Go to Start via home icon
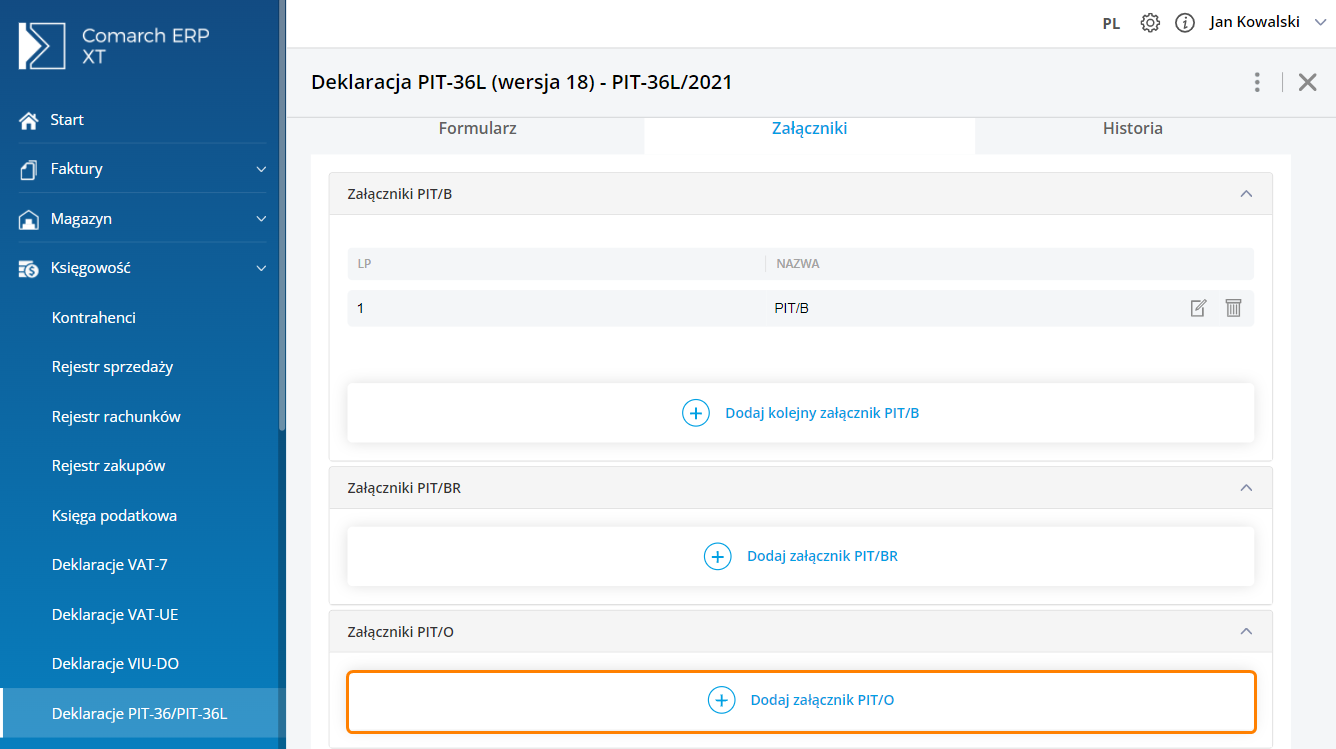Viewport: 1336px width, 749px height. click(29, 120)
